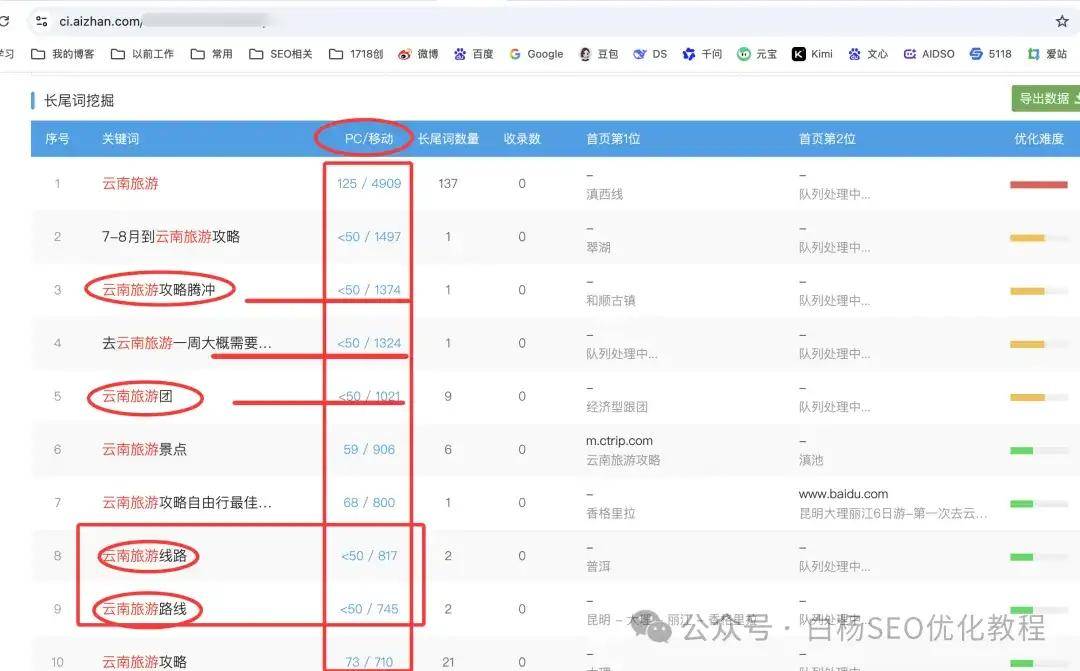Image resolution: width=1080 pixels, height=671 pixels.
Task: Open the 常用 bookmark folder
Action: tap(211, 54)
